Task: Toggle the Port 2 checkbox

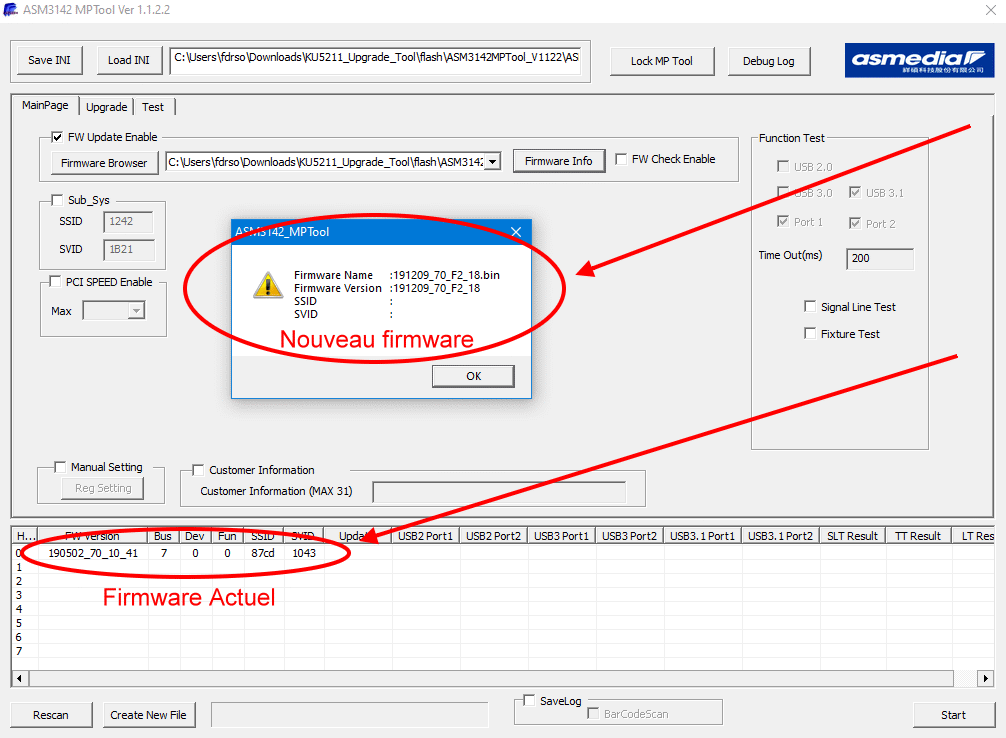Action: [x=855, y=223]
